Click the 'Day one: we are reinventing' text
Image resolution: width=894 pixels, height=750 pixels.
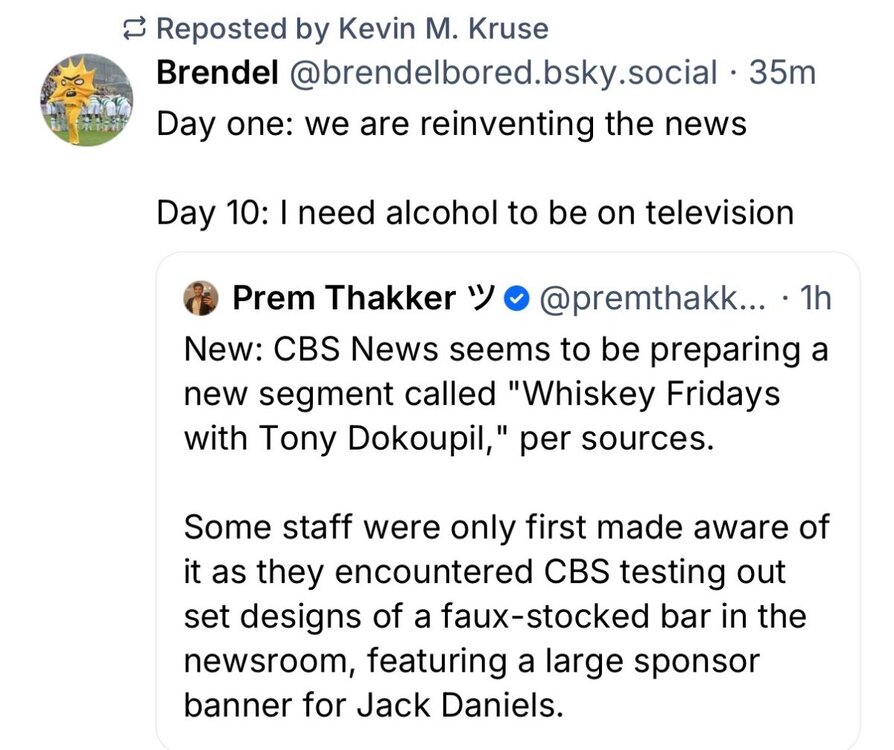tap(452, 123)
